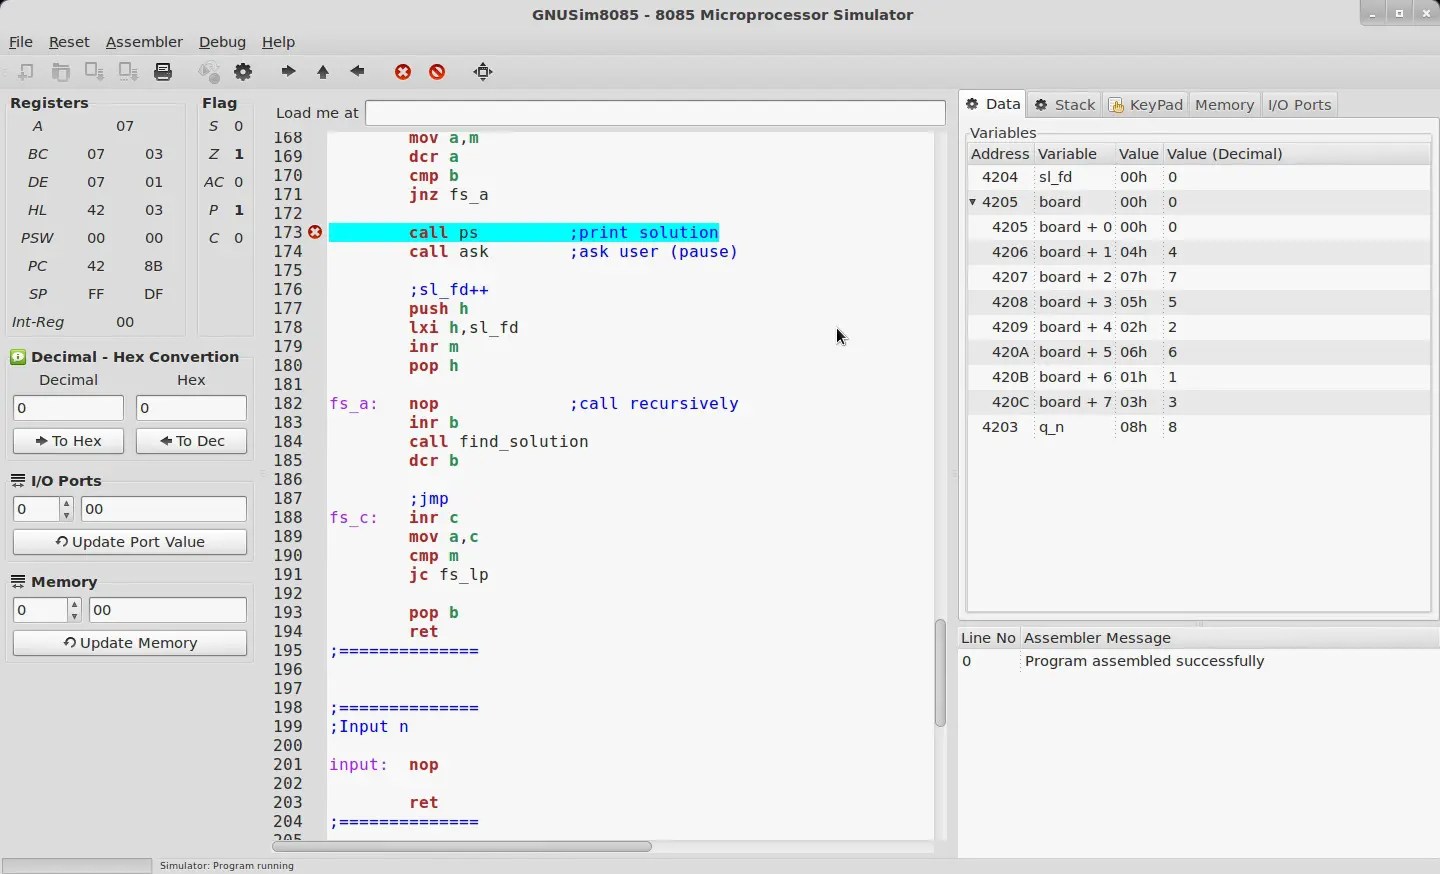Image resolution: width=1440 pixels, height=874 pixels.
Task: Click the code editor vertical scrollbar
Action: click(941, 672)
